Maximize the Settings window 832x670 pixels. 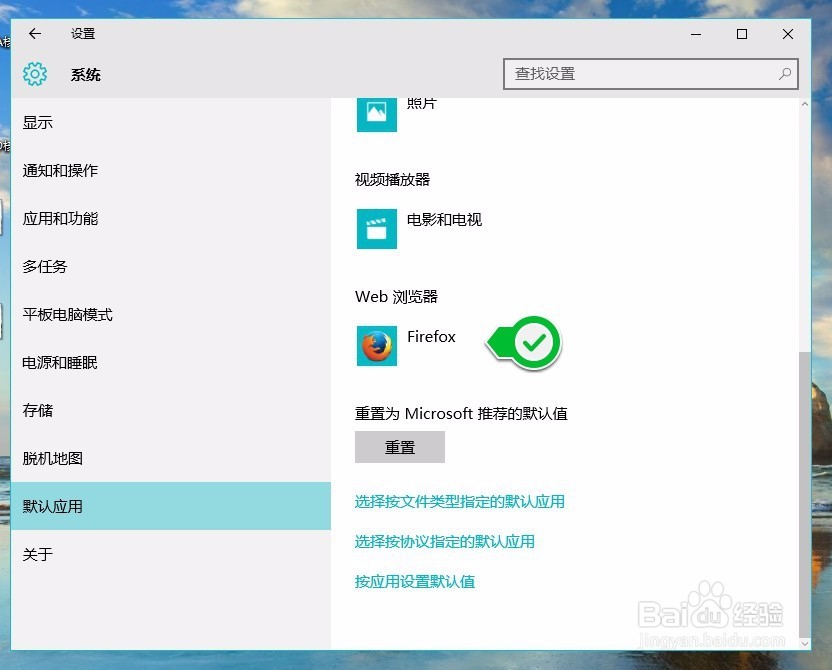[x=742, y=34]
